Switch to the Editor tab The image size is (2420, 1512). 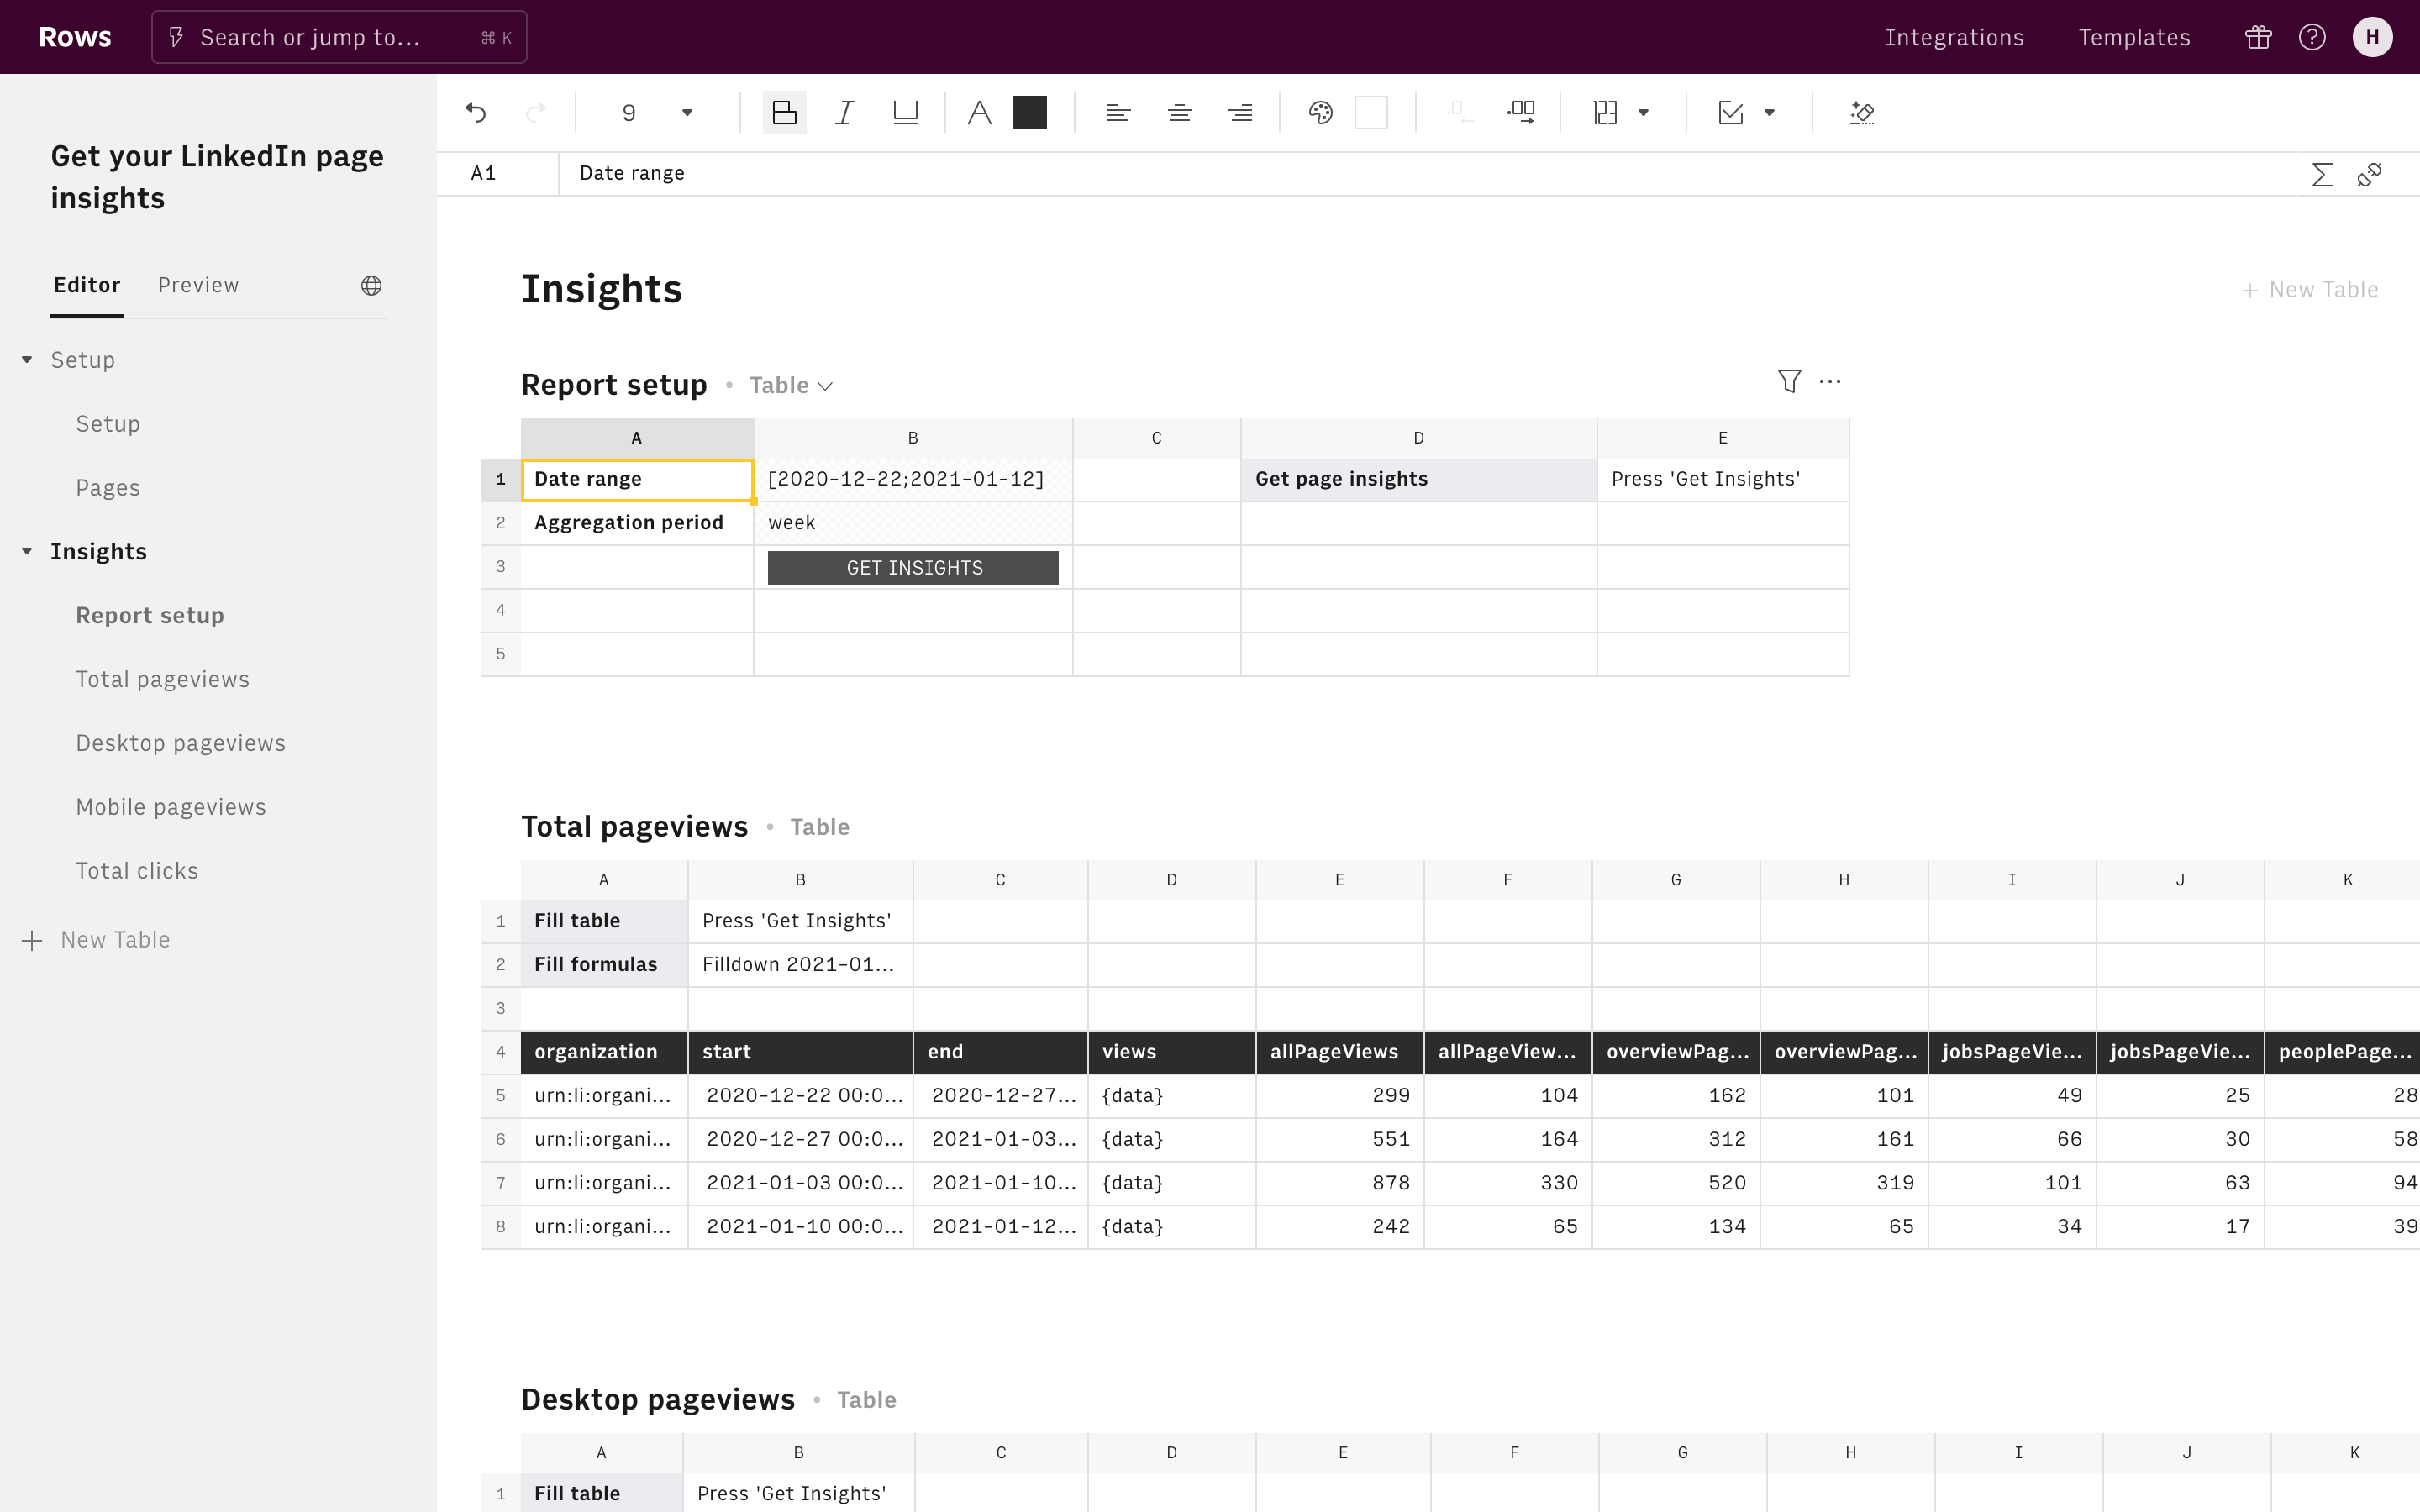[87, 285]
